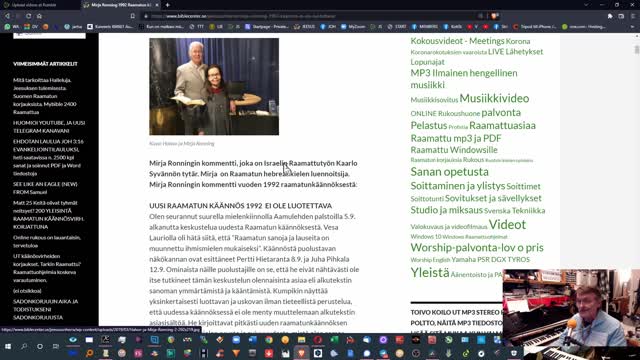Open the Studio ja miksaus tag
This screenshot has height=360, width=640.
tap(447, 210)
